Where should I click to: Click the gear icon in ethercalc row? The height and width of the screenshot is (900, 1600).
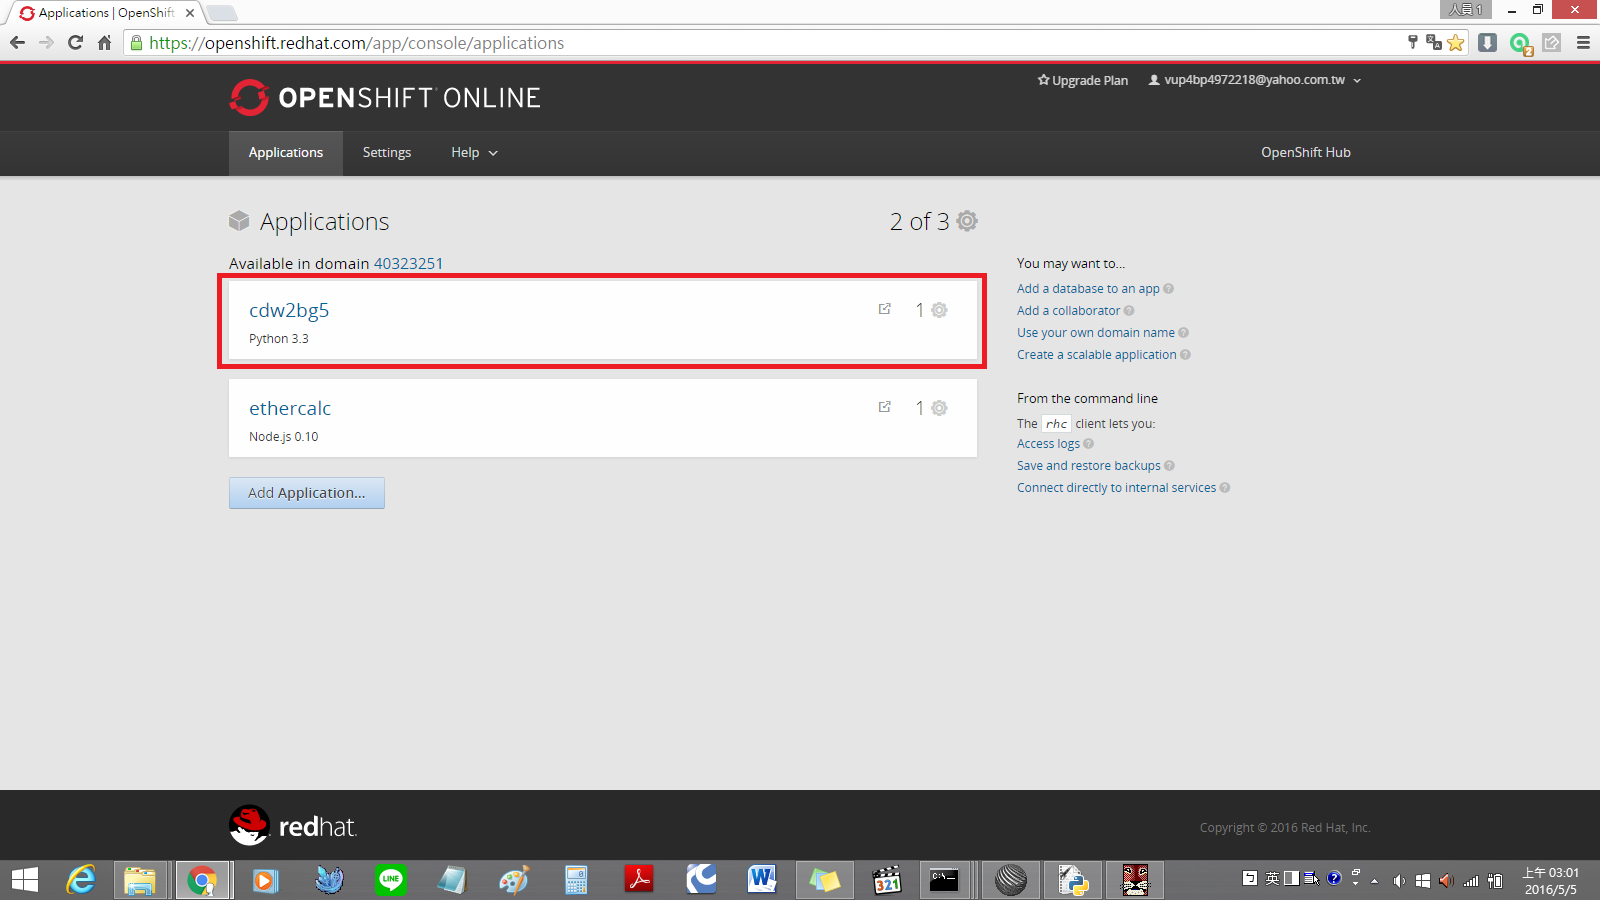click(x=939, y=408)
